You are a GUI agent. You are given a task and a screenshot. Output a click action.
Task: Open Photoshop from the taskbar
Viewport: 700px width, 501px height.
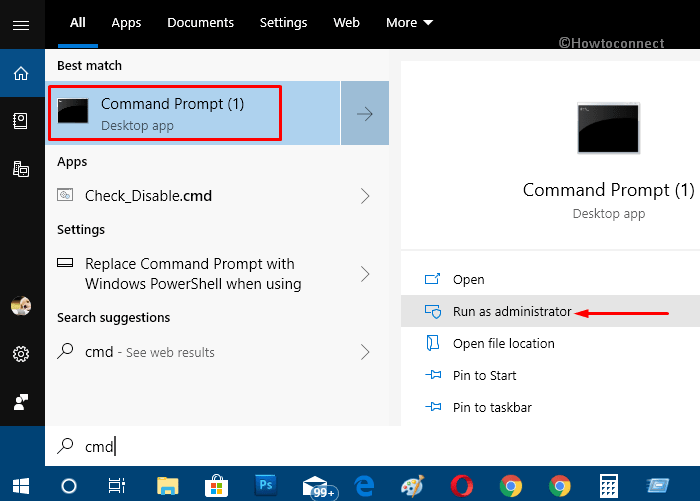click(x=266, y=485)
